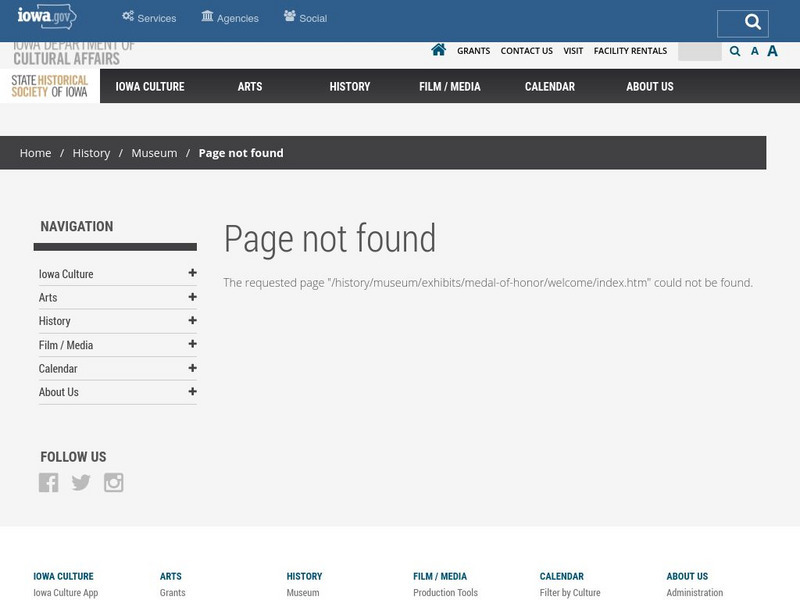Click Film / Media sidebar navigation link
800x600 pixels.
[x=66, y=345]
